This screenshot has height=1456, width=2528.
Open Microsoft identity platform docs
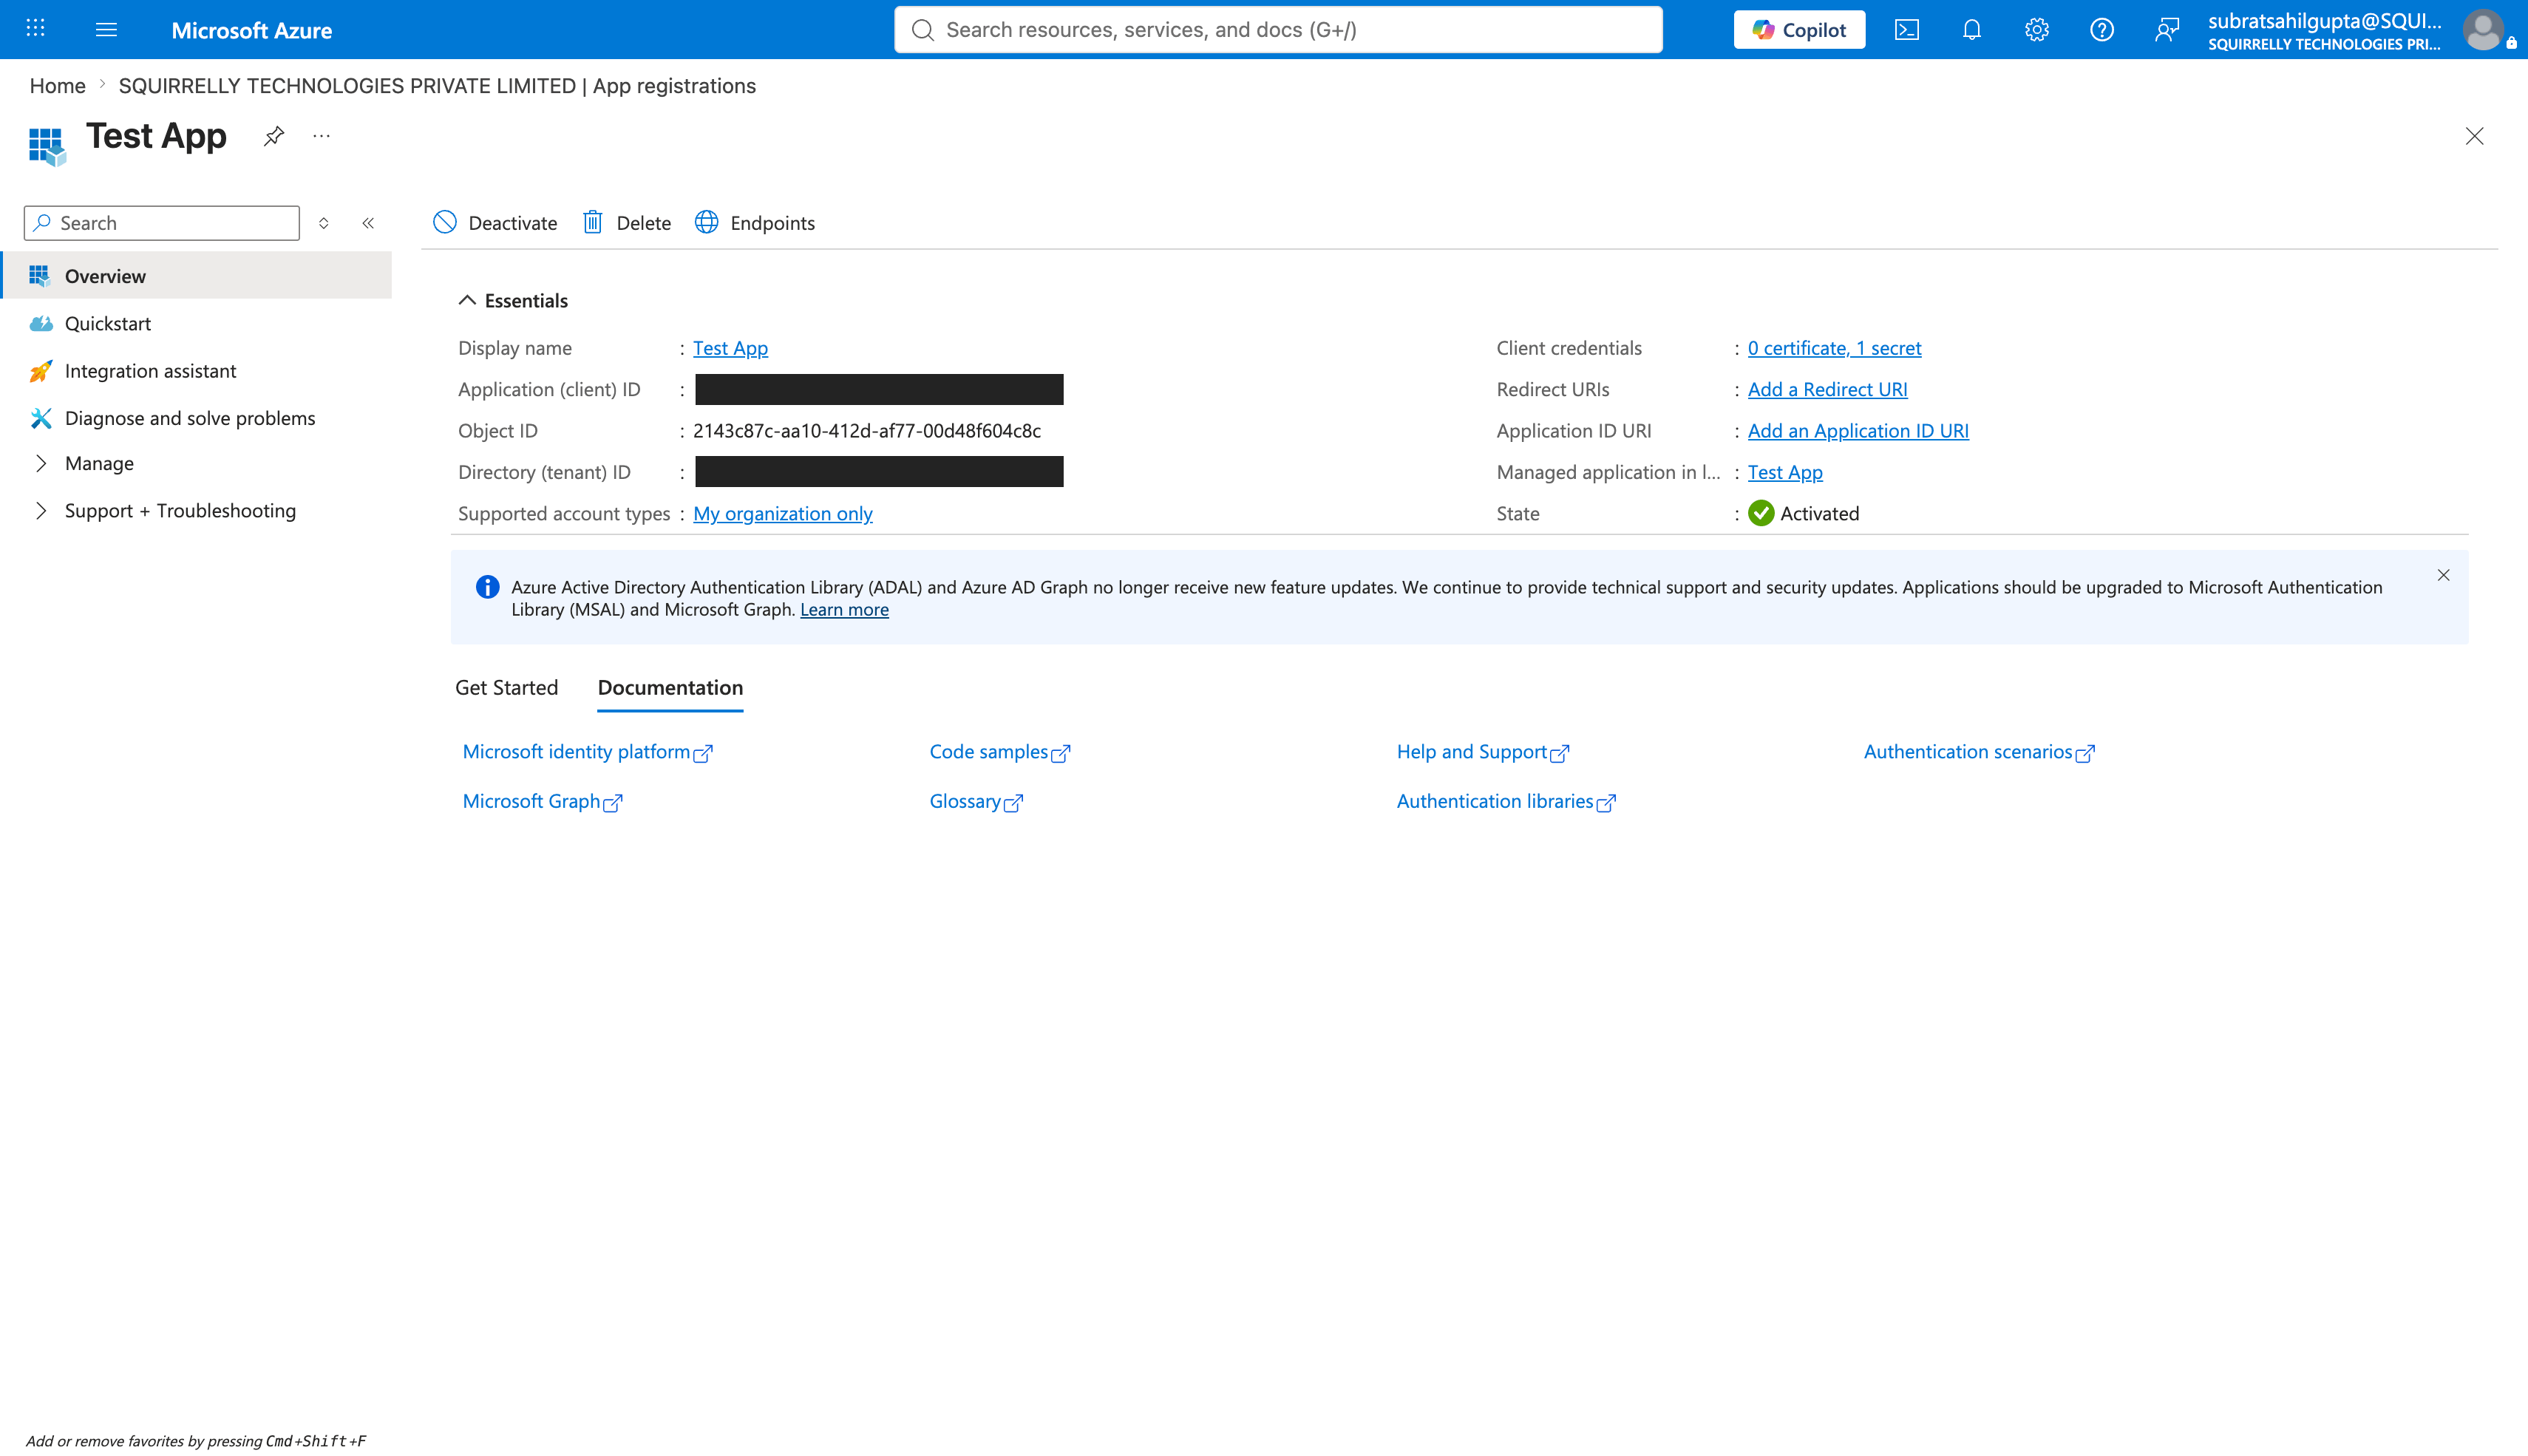(x=587, y=752)
